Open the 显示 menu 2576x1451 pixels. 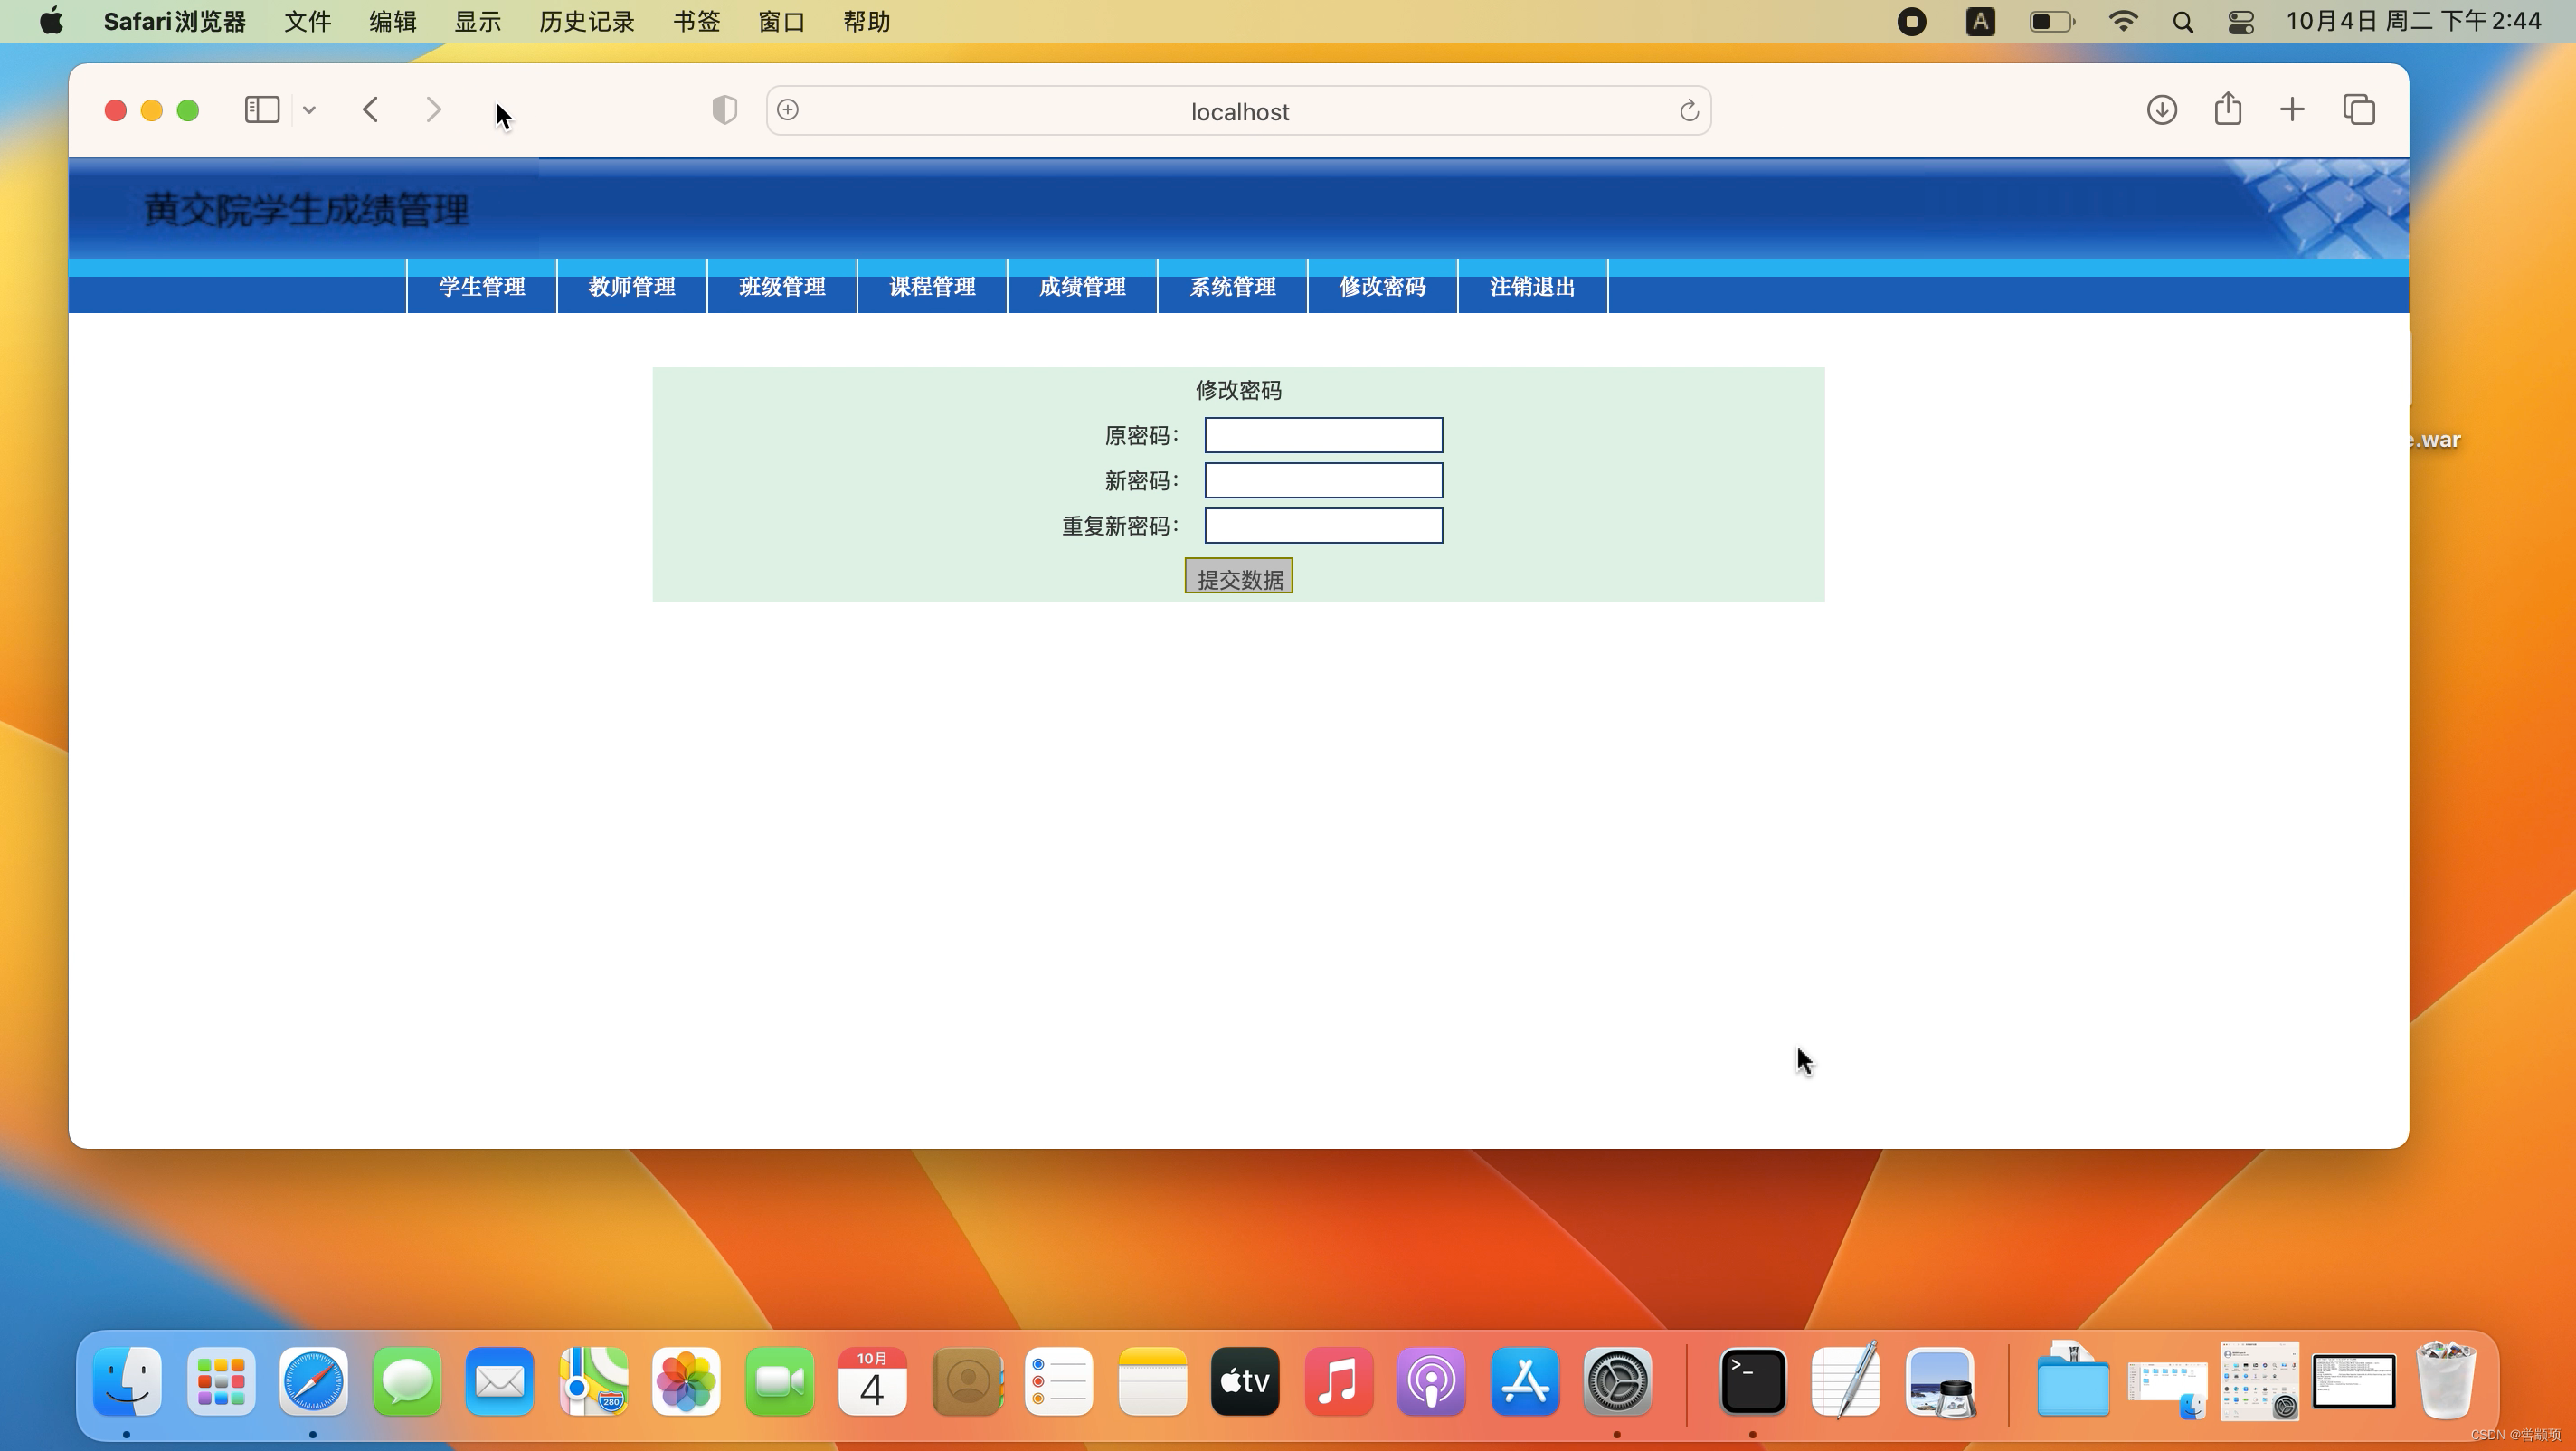coord(478,21)
